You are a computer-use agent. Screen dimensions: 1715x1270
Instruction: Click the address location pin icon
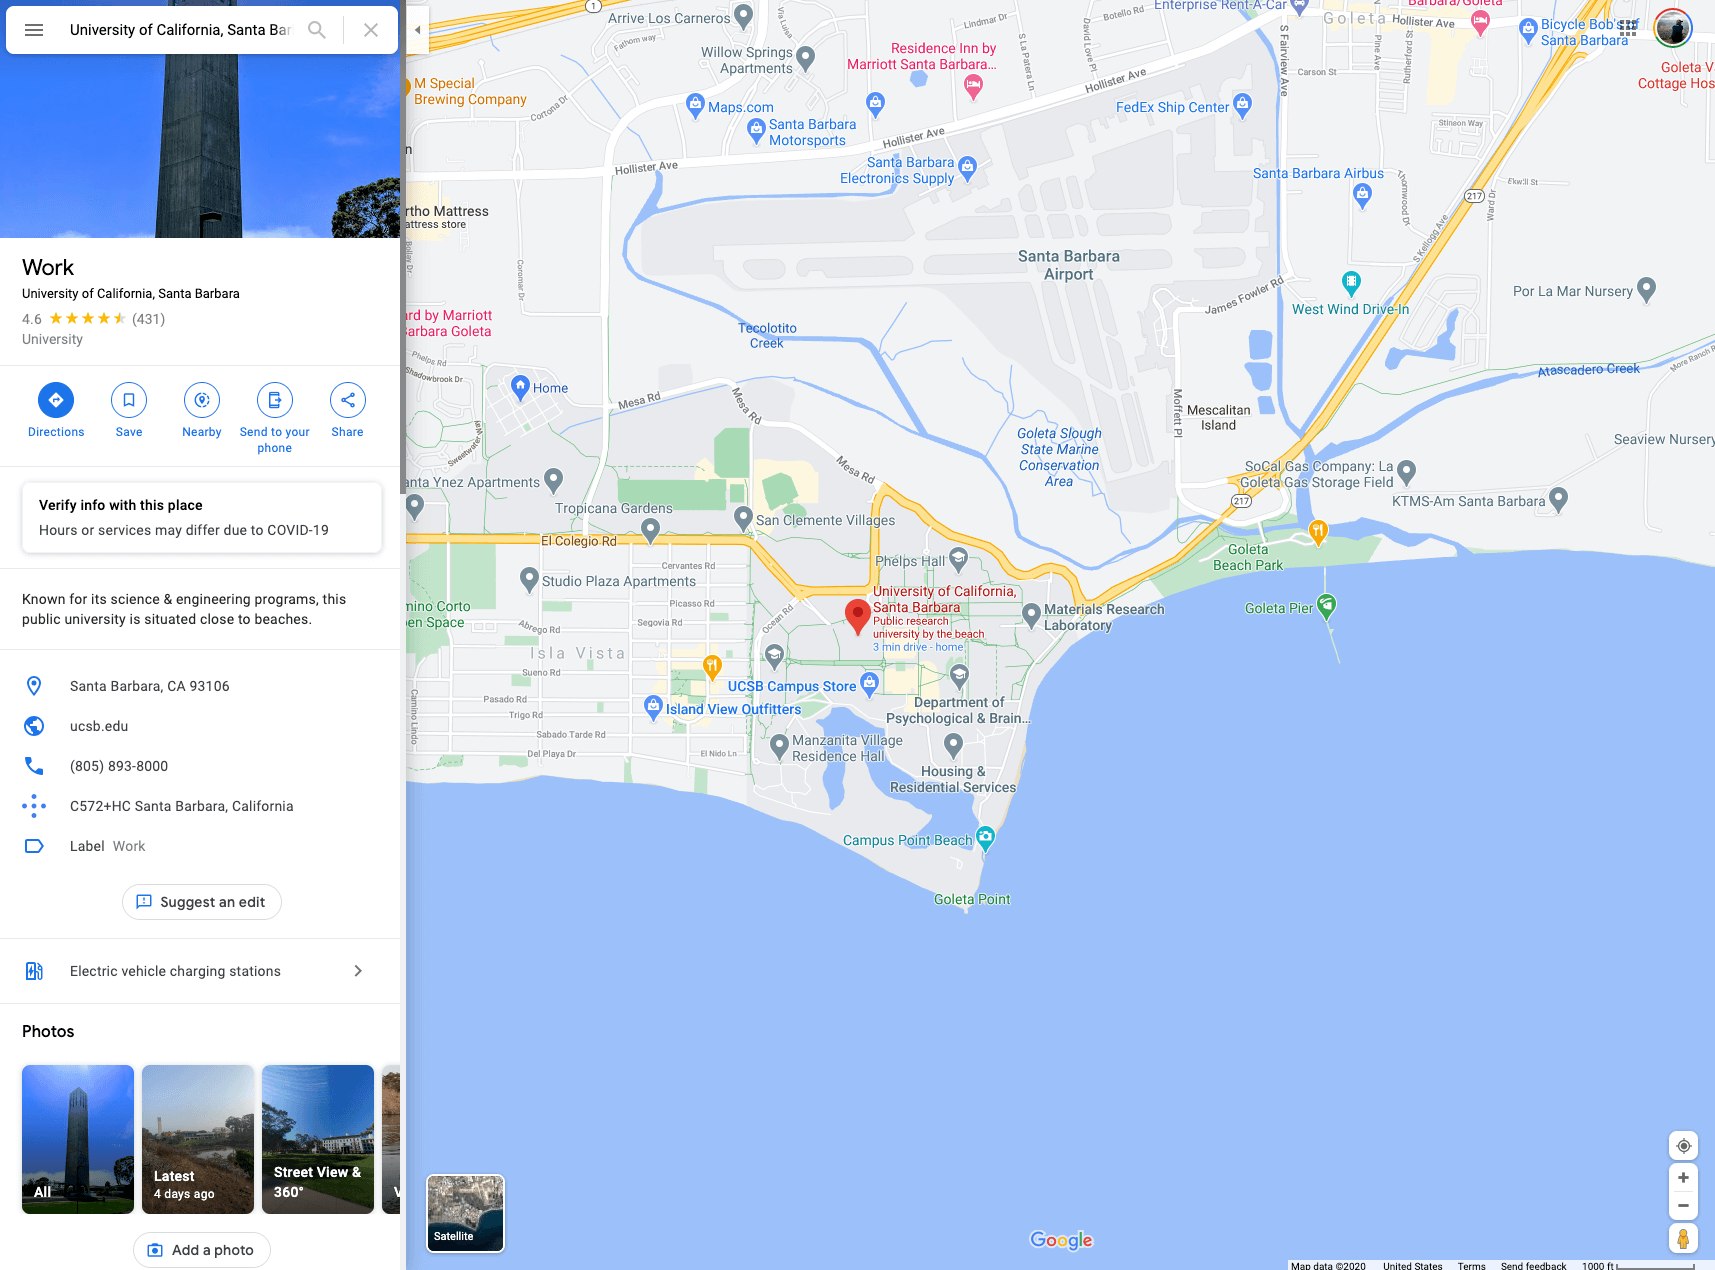point(34,686)
